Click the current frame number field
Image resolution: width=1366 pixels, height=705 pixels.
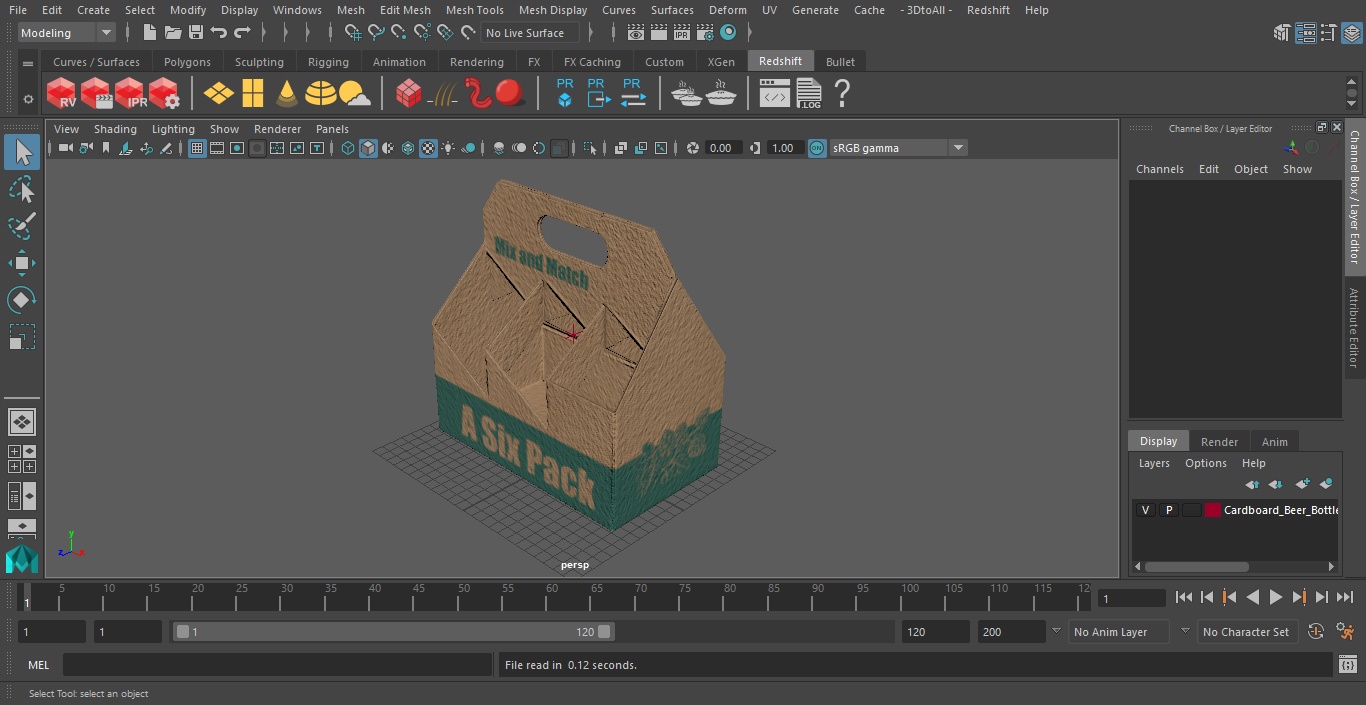click(x=1131, y=598)
